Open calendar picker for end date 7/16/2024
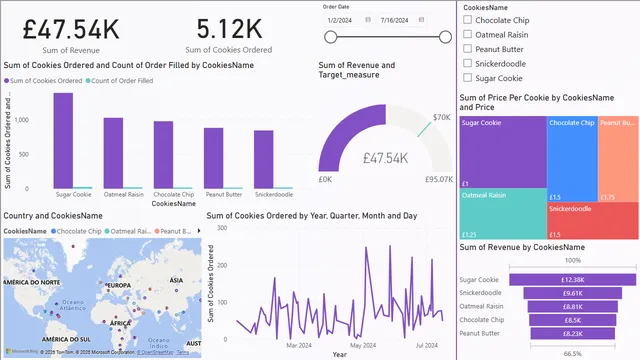 421,20
